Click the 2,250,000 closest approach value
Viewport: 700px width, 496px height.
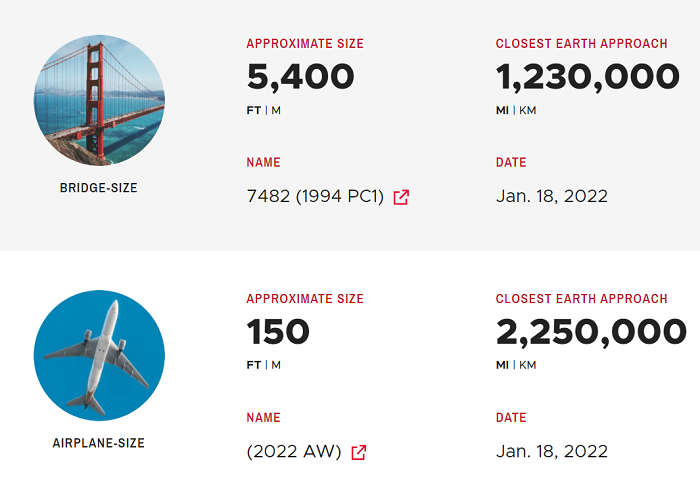coord(591,331)
